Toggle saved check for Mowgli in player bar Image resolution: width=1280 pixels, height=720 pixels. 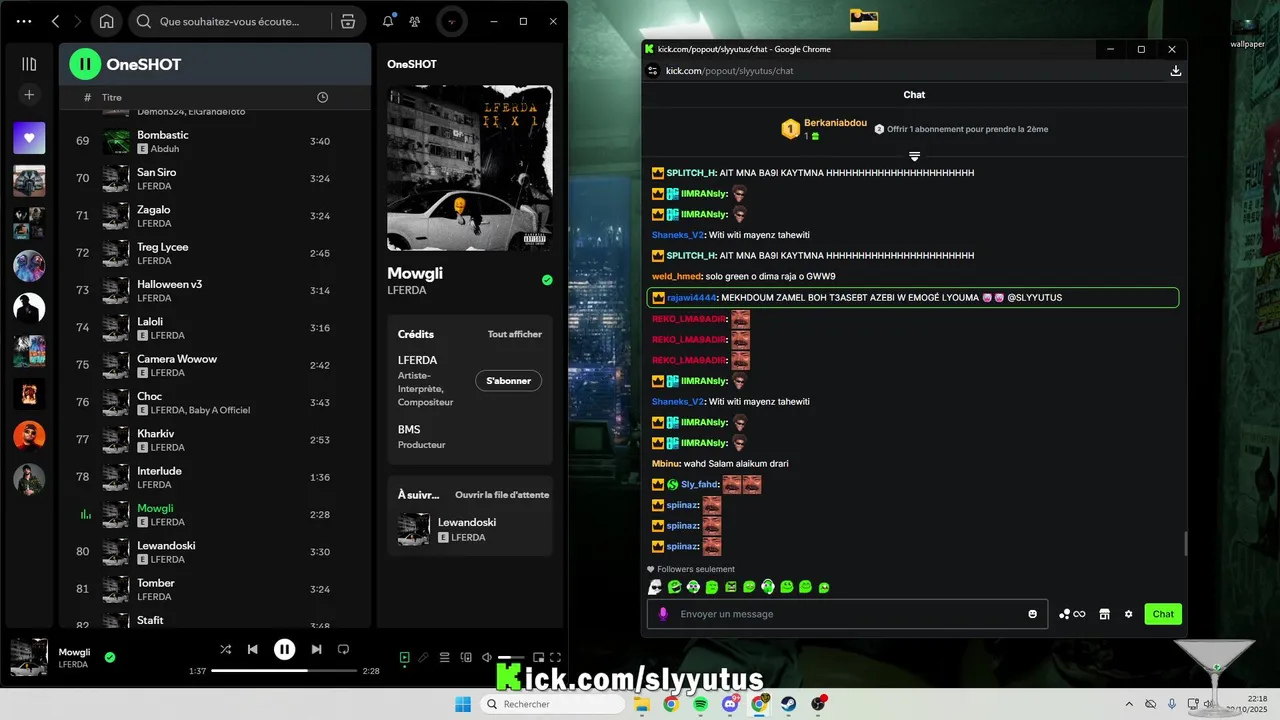point(110,657)
